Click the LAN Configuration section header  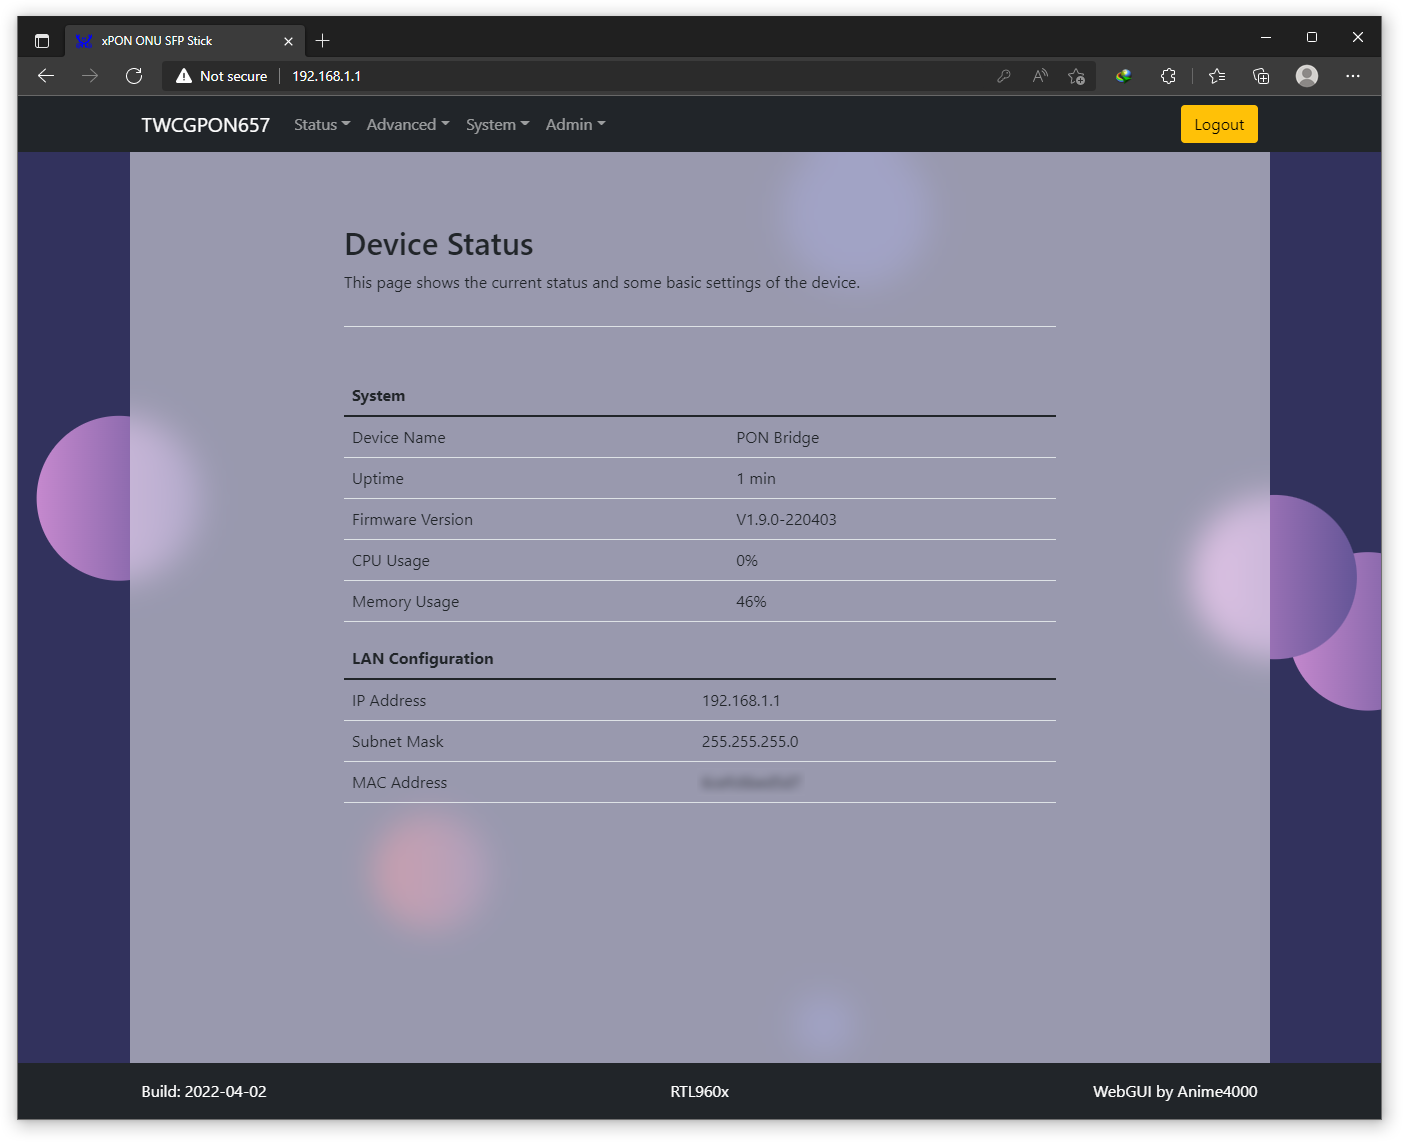pyautogui.click(x=422, y=659)
